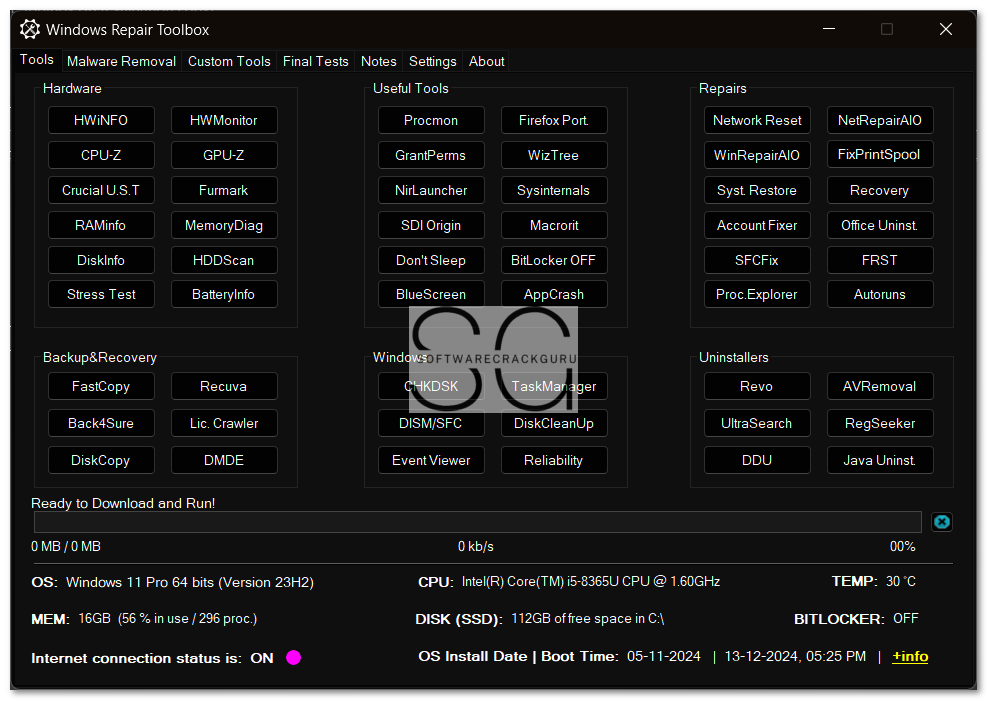Launch HWiNFO hardware tool
This screenshot has width=988, height=701.
(101, 120)
